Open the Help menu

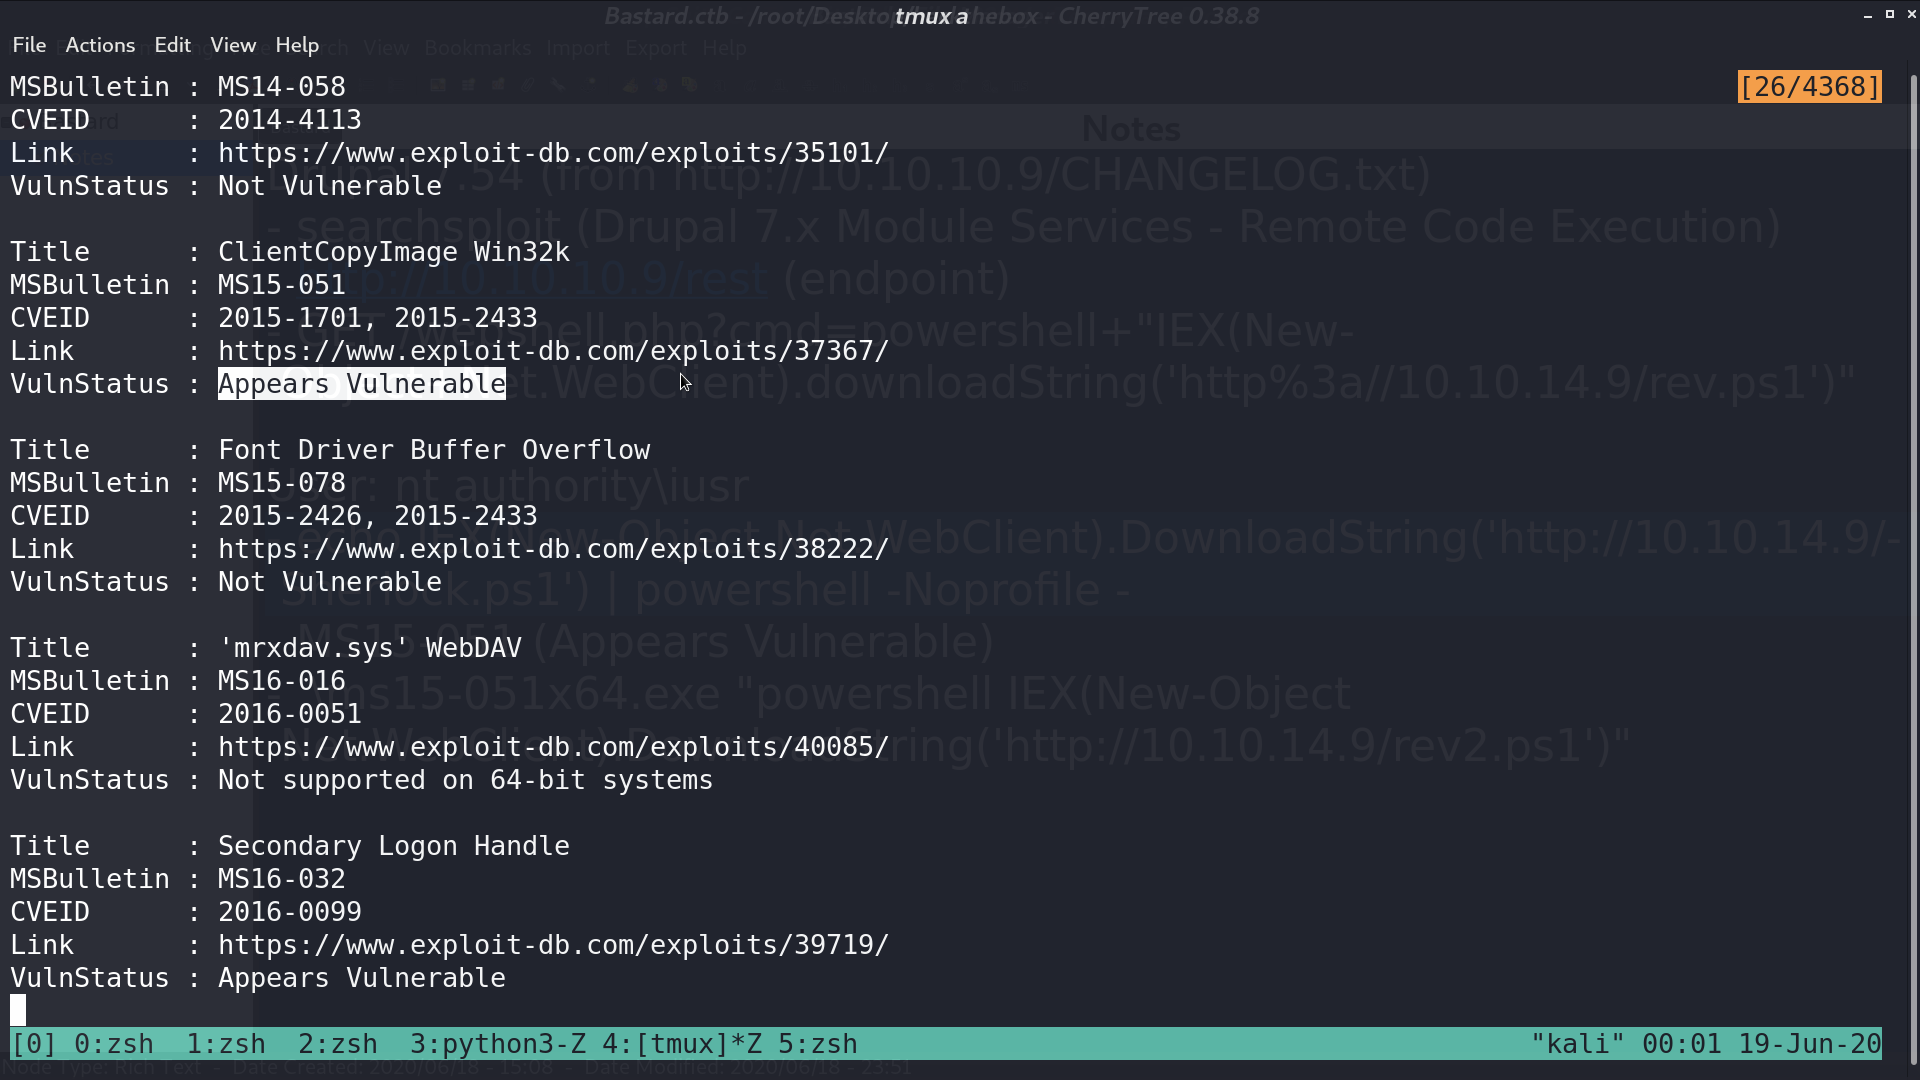tap(297, 45)
